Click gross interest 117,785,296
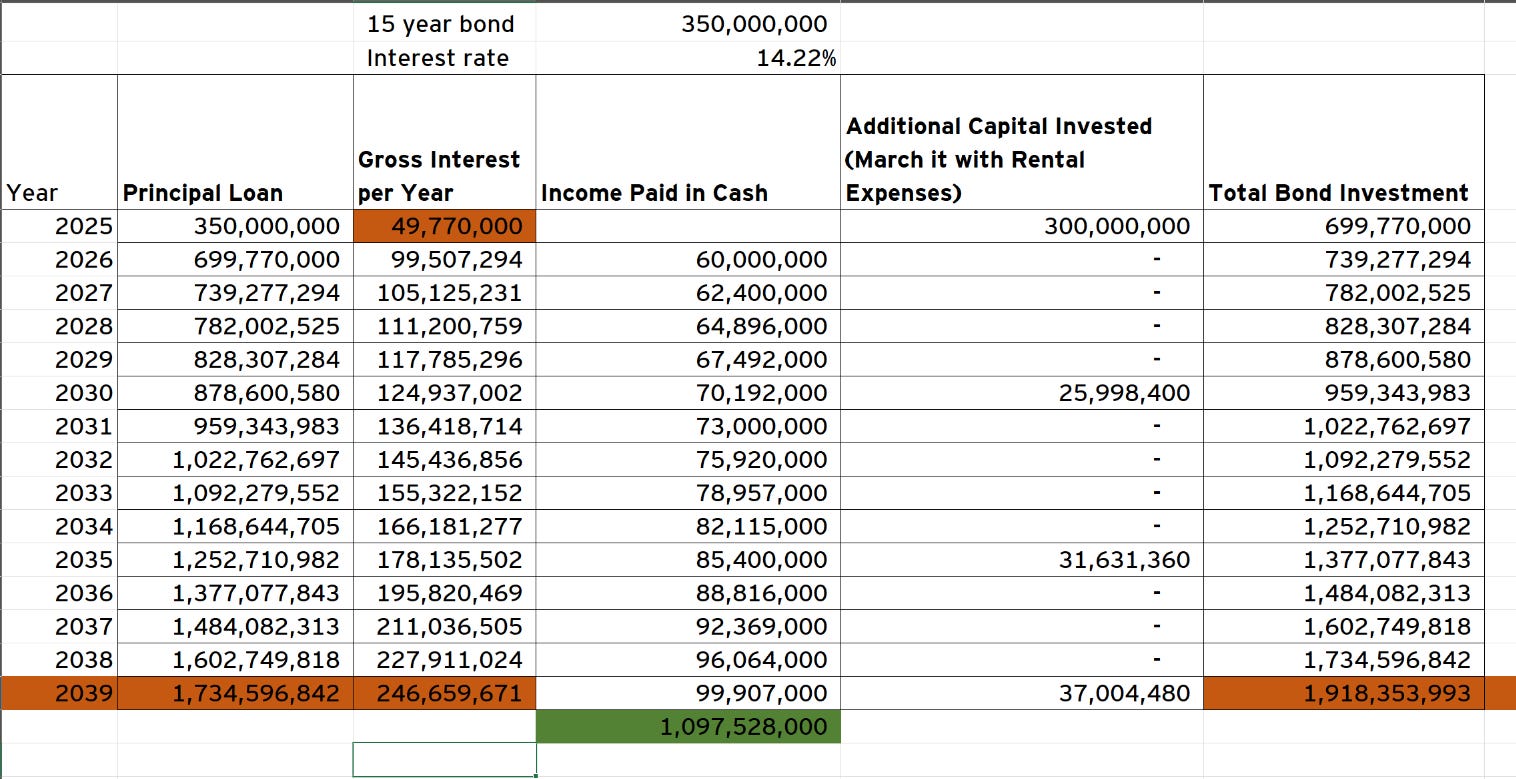 (444, 360)
